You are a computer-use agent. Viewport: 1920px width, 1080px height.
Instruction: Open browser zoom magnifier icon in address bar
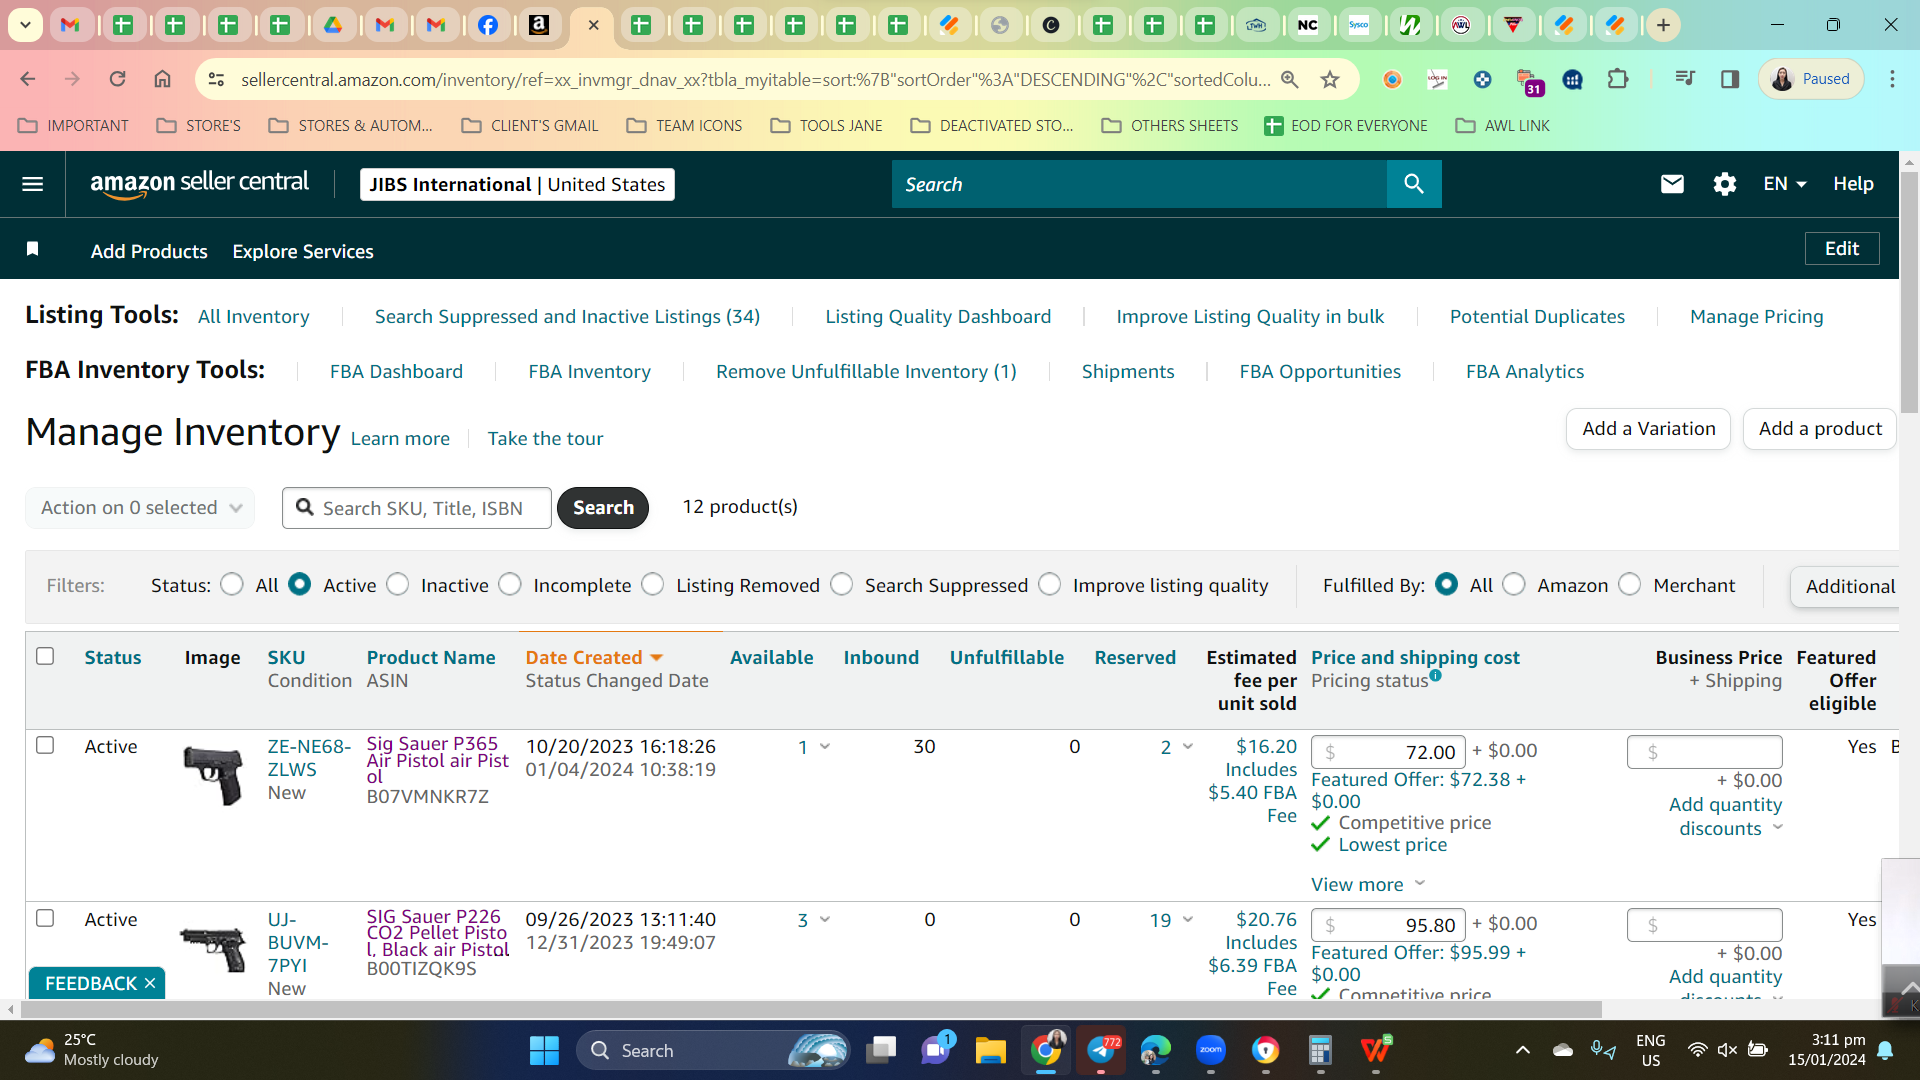pyautogui.click(x=1290, y=79)
